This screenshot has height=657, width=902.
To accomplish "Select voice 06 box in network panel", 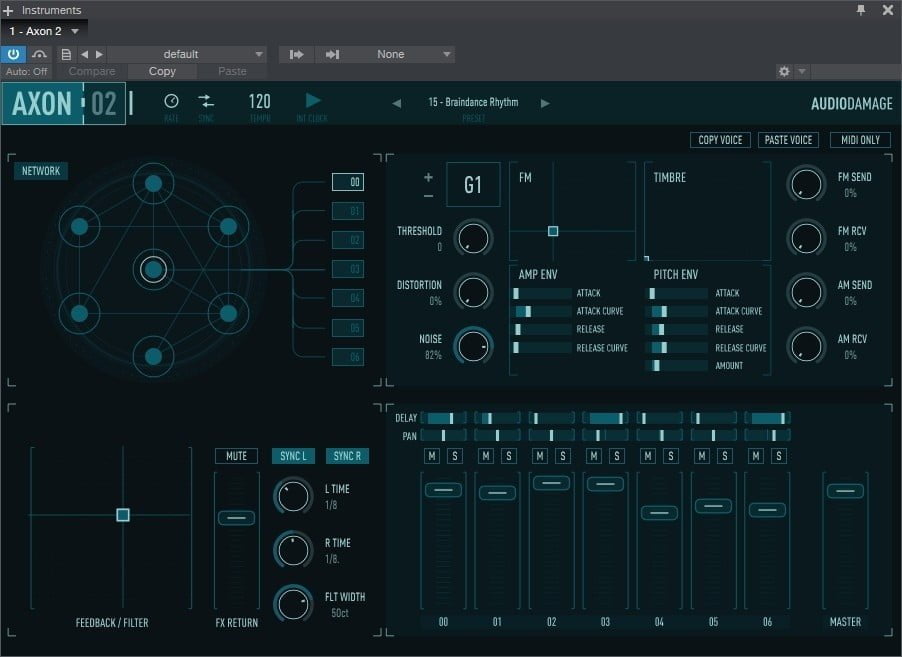I will point(348,357).
